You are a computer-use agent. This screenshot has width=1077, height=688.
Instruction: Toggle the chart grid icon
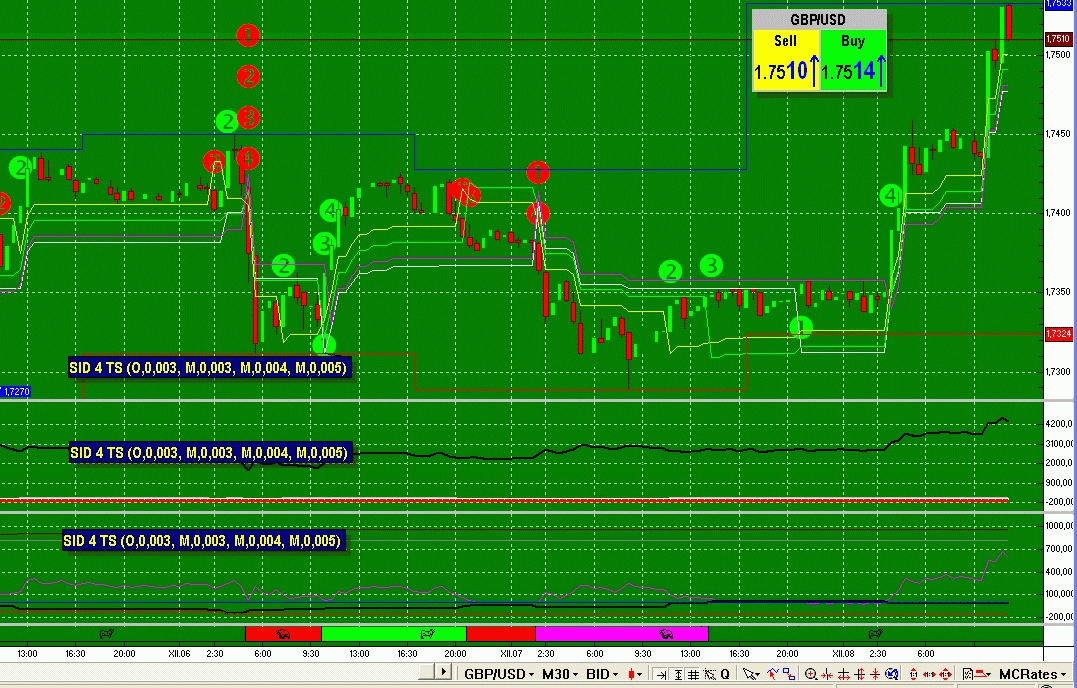coord(693,674)
